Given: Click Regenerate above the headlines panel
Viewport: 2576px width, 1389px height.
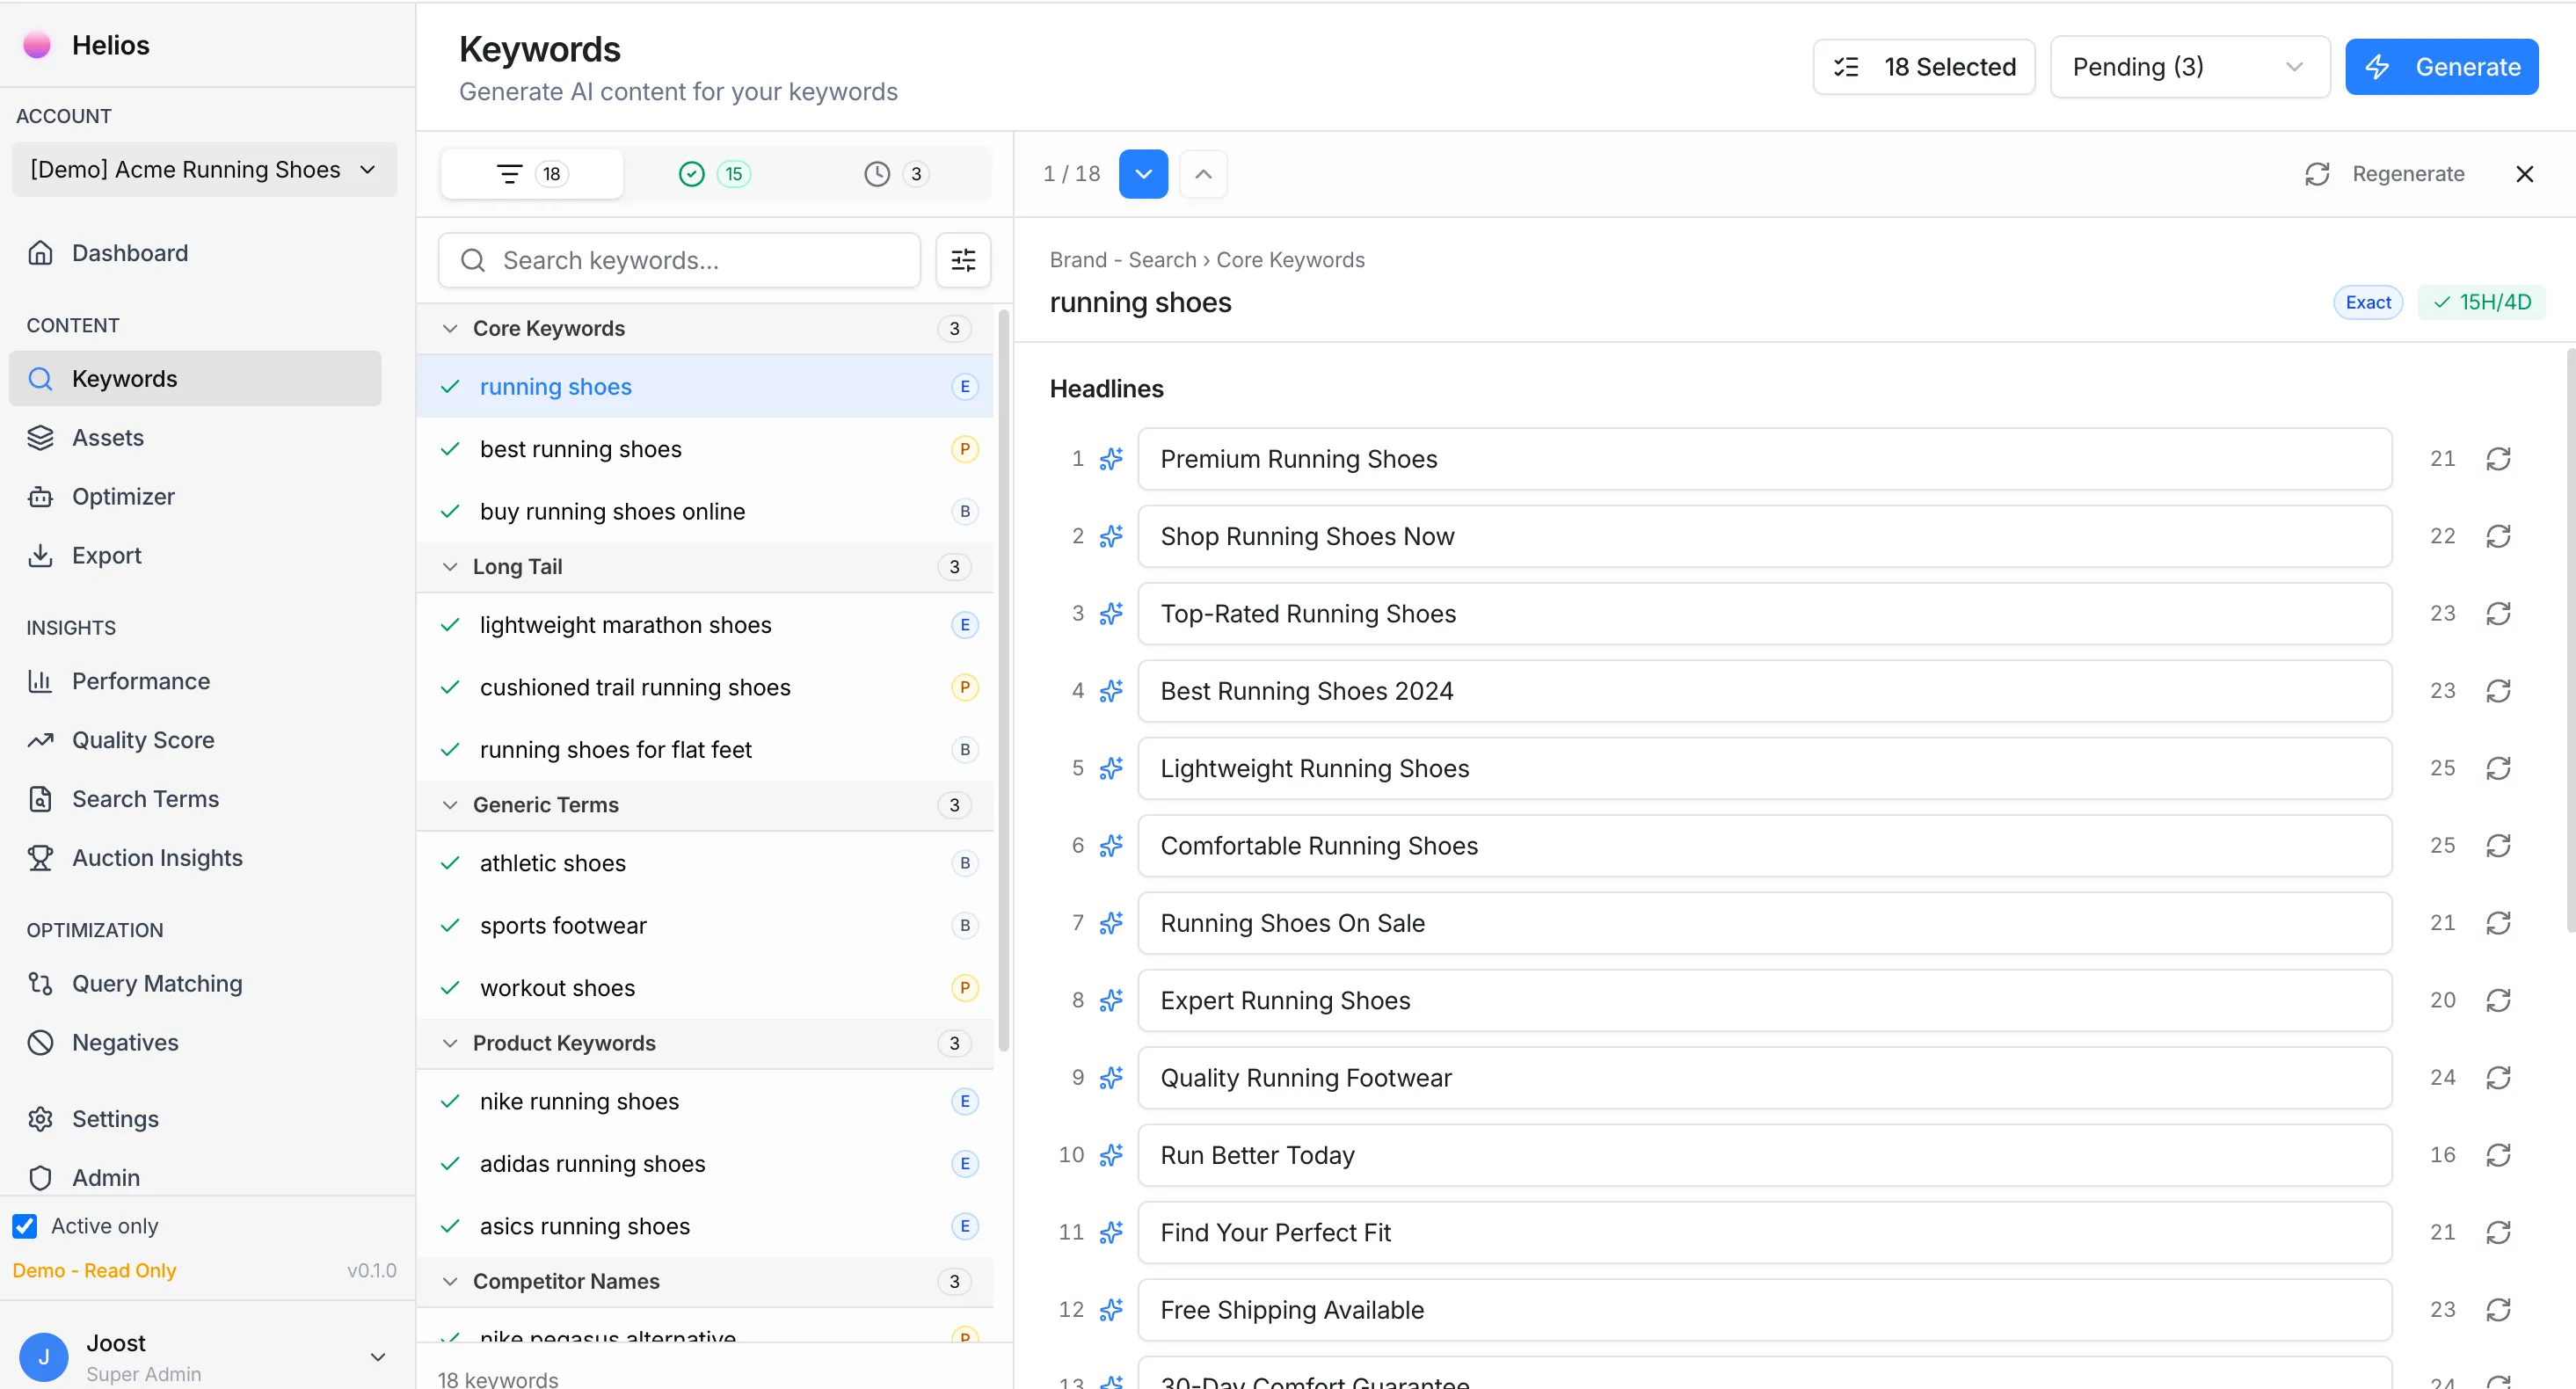Looking at the screenshot, I should click(2384, 173).
